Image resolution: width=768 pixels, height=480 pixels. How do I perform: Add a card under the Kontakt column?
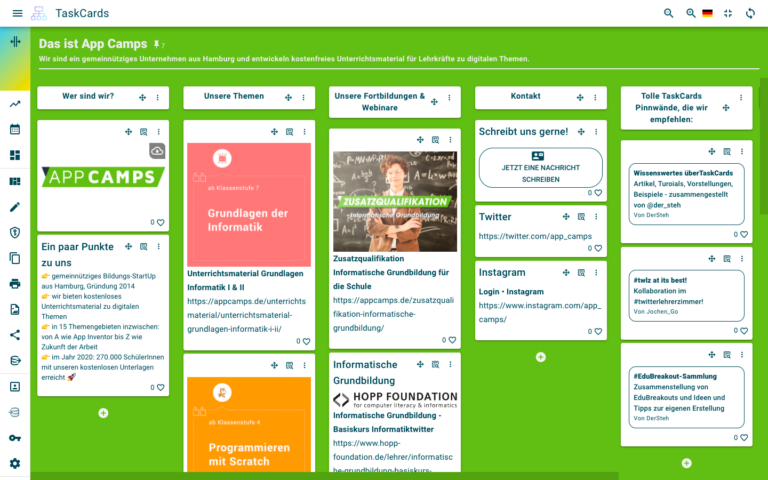[541, 357]
